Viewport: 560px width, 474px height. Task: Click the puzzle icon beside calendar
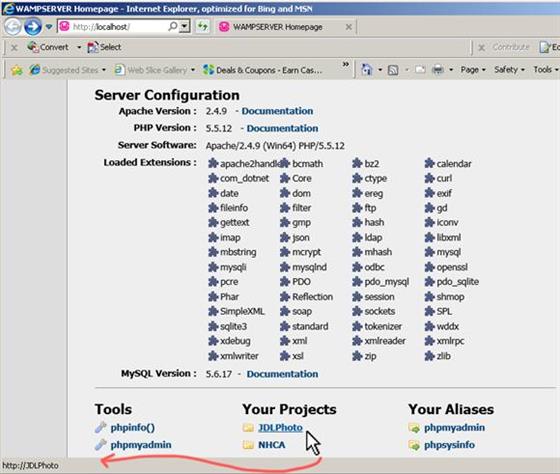(x=429, y=163)
